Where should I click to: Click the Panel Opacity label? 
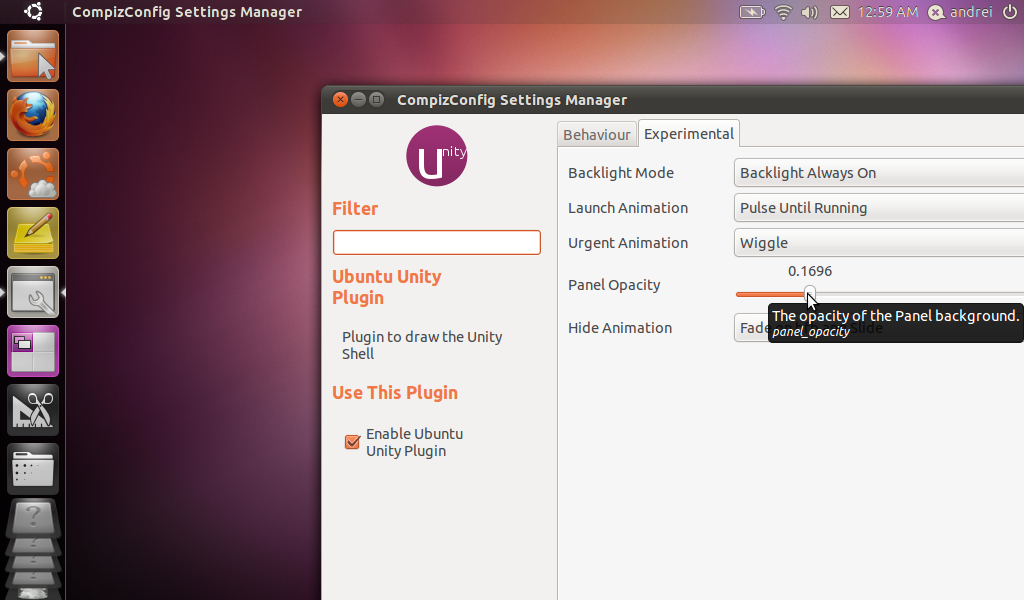point(614,285)
